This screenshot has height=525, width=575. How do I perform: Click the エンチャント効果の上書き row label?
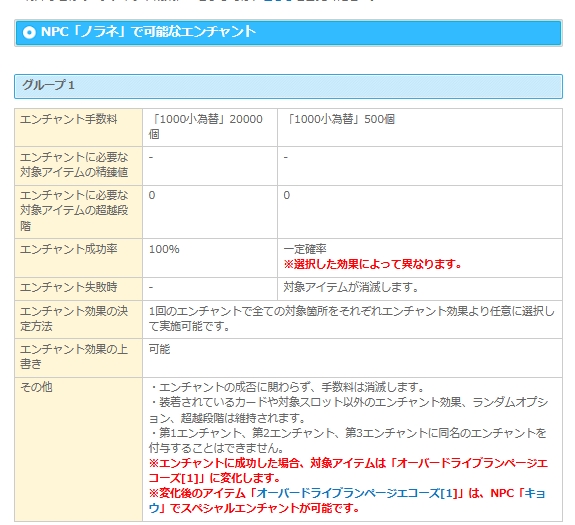coord(78,358)
